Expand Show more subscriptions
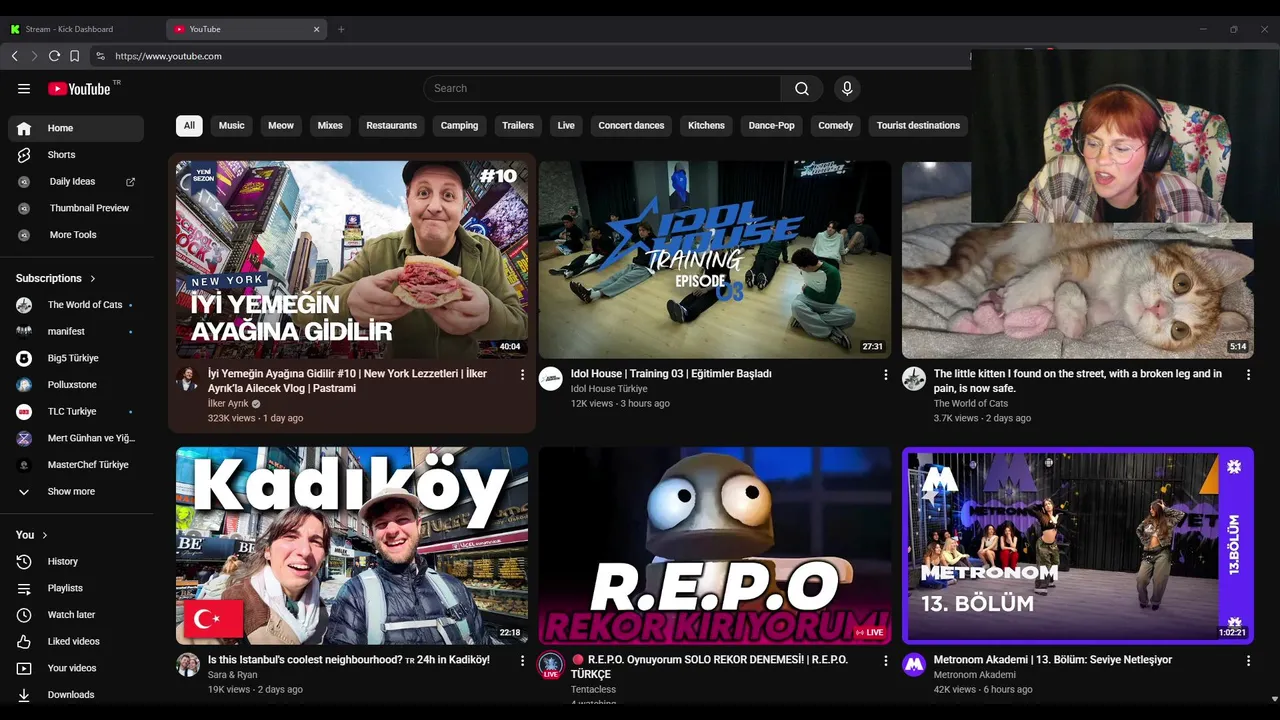The width and height of the screenshot is (1280, 720). (x=76, y=492)
